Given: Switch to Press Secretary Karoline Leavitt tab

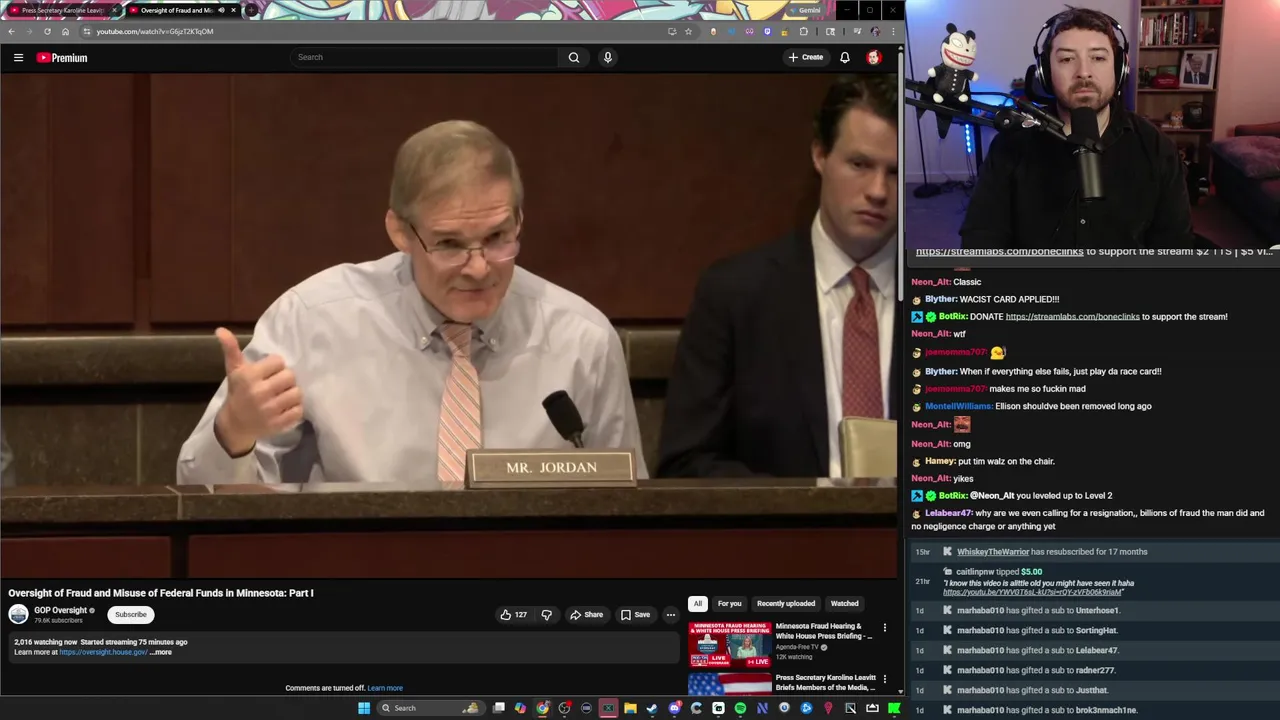Looking at the screenshot, I should (x=62, y=10).
